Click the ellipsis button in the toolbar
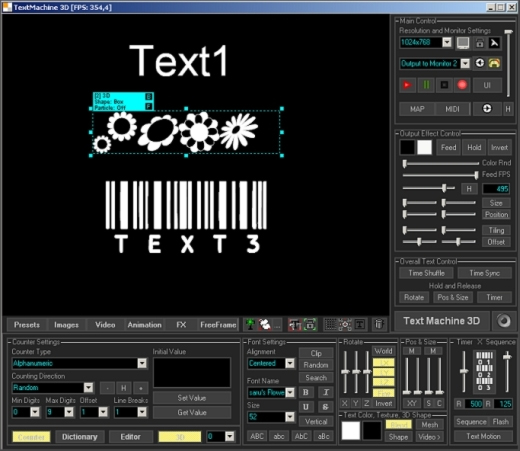Viewport: 520px width, 451px height. tap(277, 325)
